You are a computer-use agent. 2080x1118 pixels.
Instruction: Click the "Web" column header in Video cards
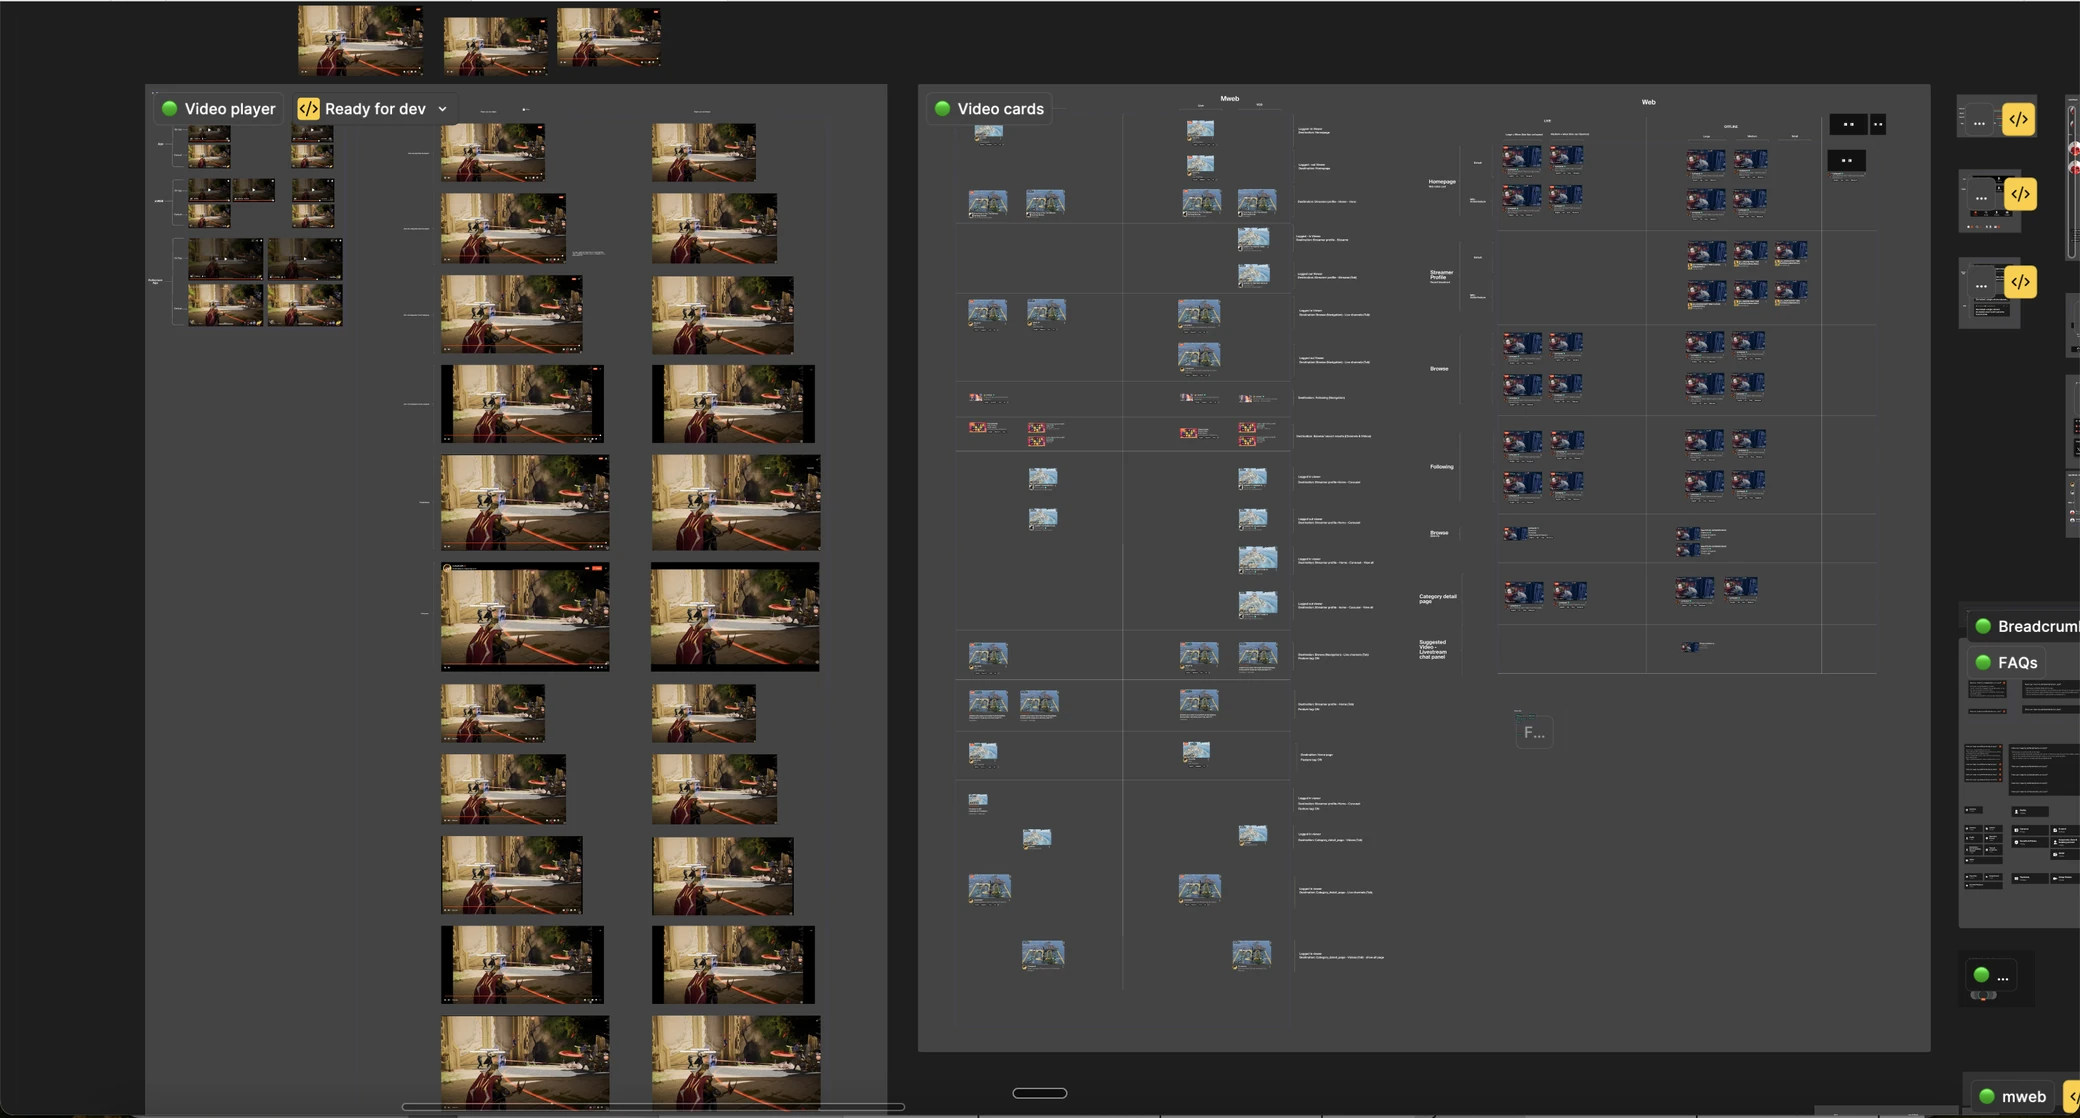click(1648, 102)
